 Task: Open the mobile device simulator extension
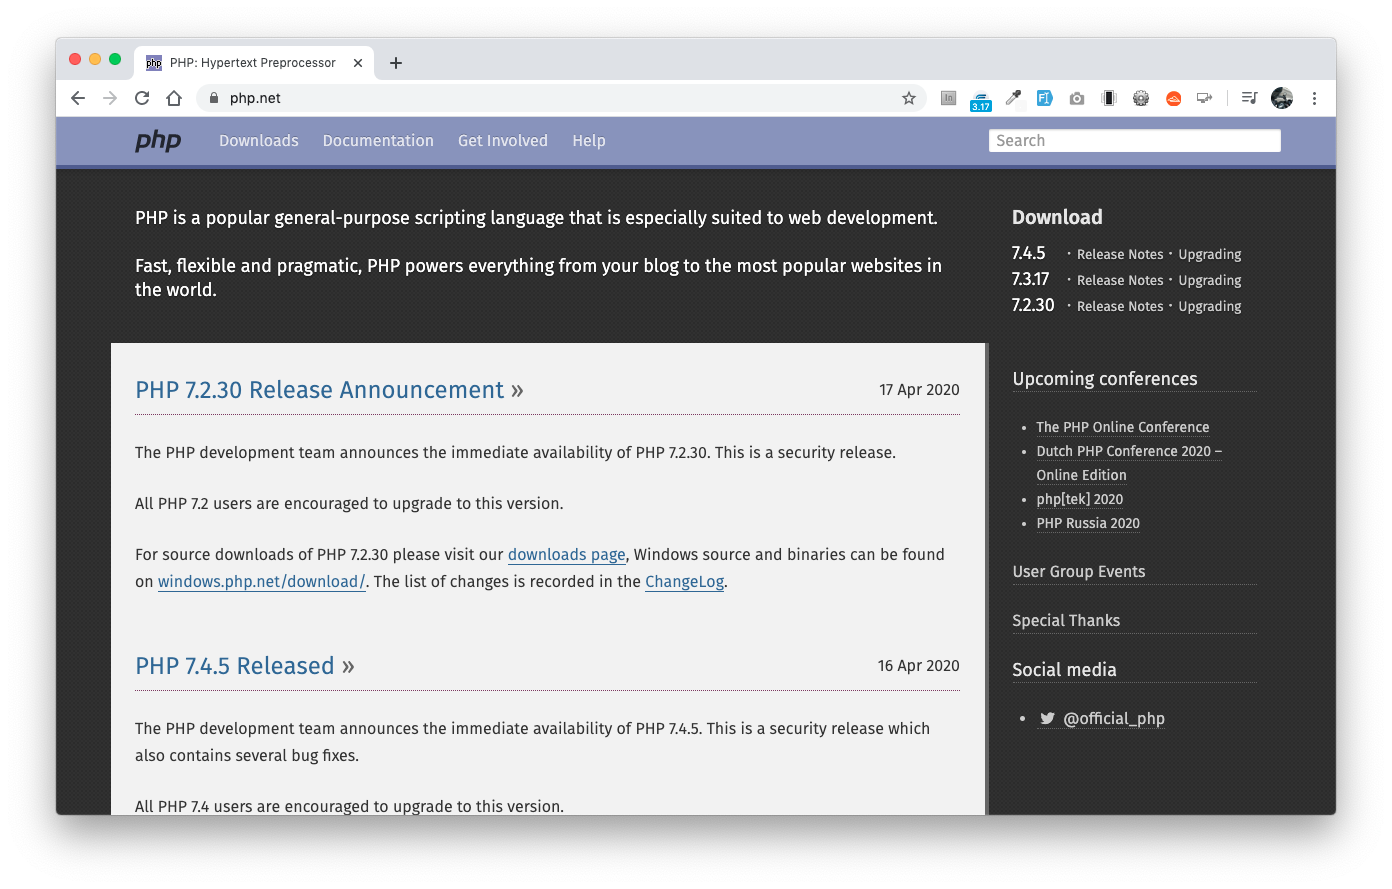click(x=1109, y=98)
